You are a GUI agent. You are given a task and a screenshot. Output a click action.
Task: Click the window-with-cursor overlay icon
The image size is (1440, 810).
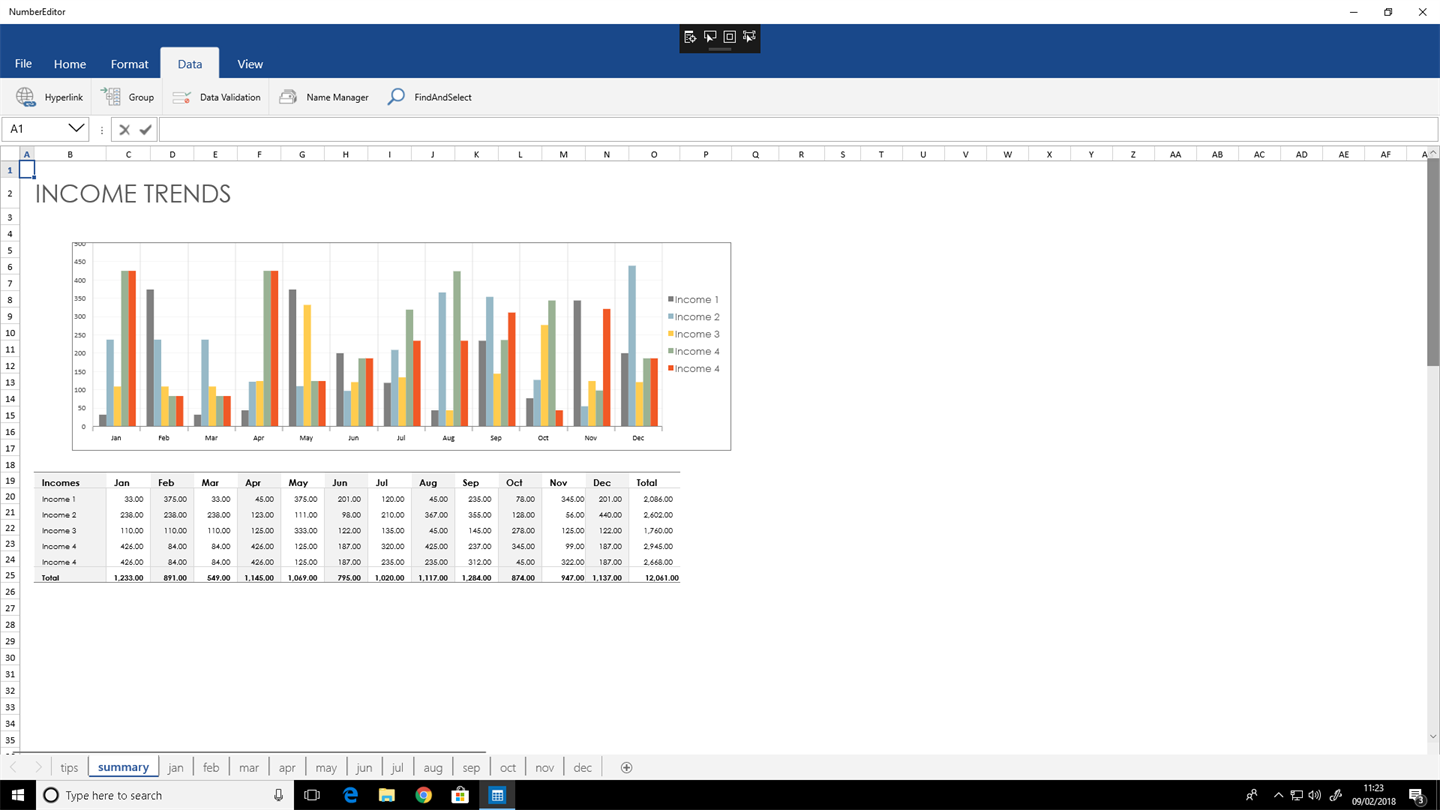(710, 37)
